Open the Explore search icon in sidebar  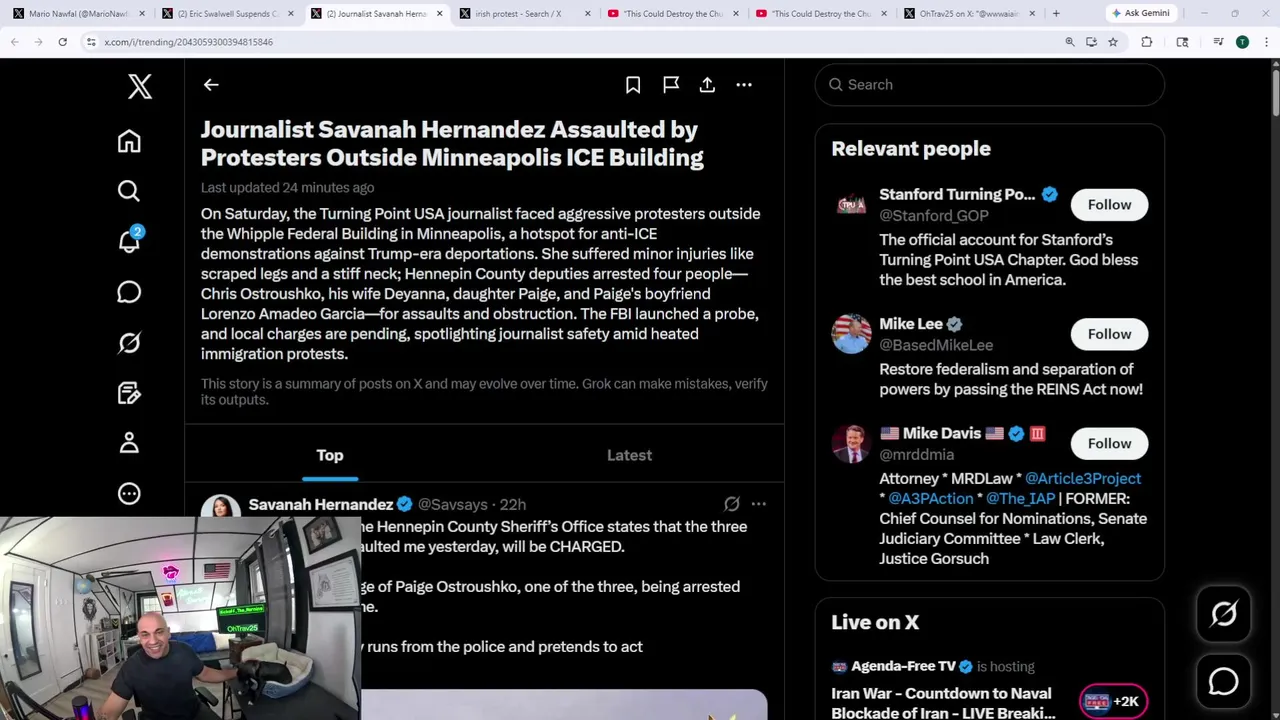coord(129,191)
